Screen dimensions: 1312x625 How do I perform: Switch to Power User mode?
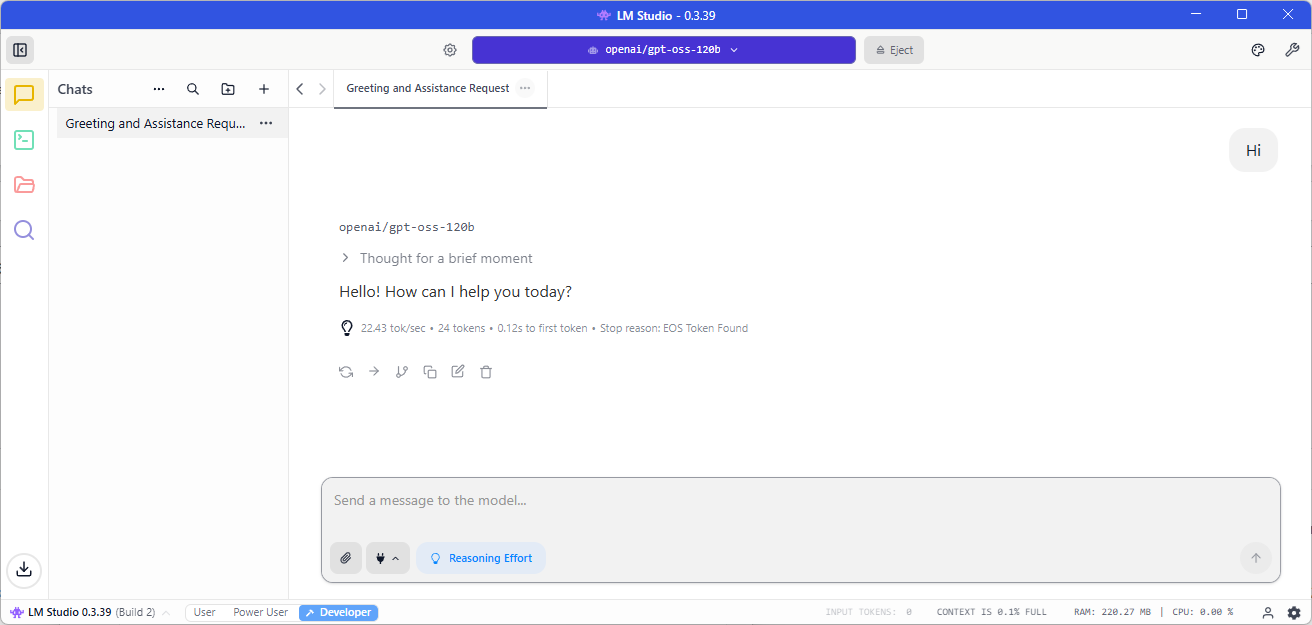coord(260,612)
